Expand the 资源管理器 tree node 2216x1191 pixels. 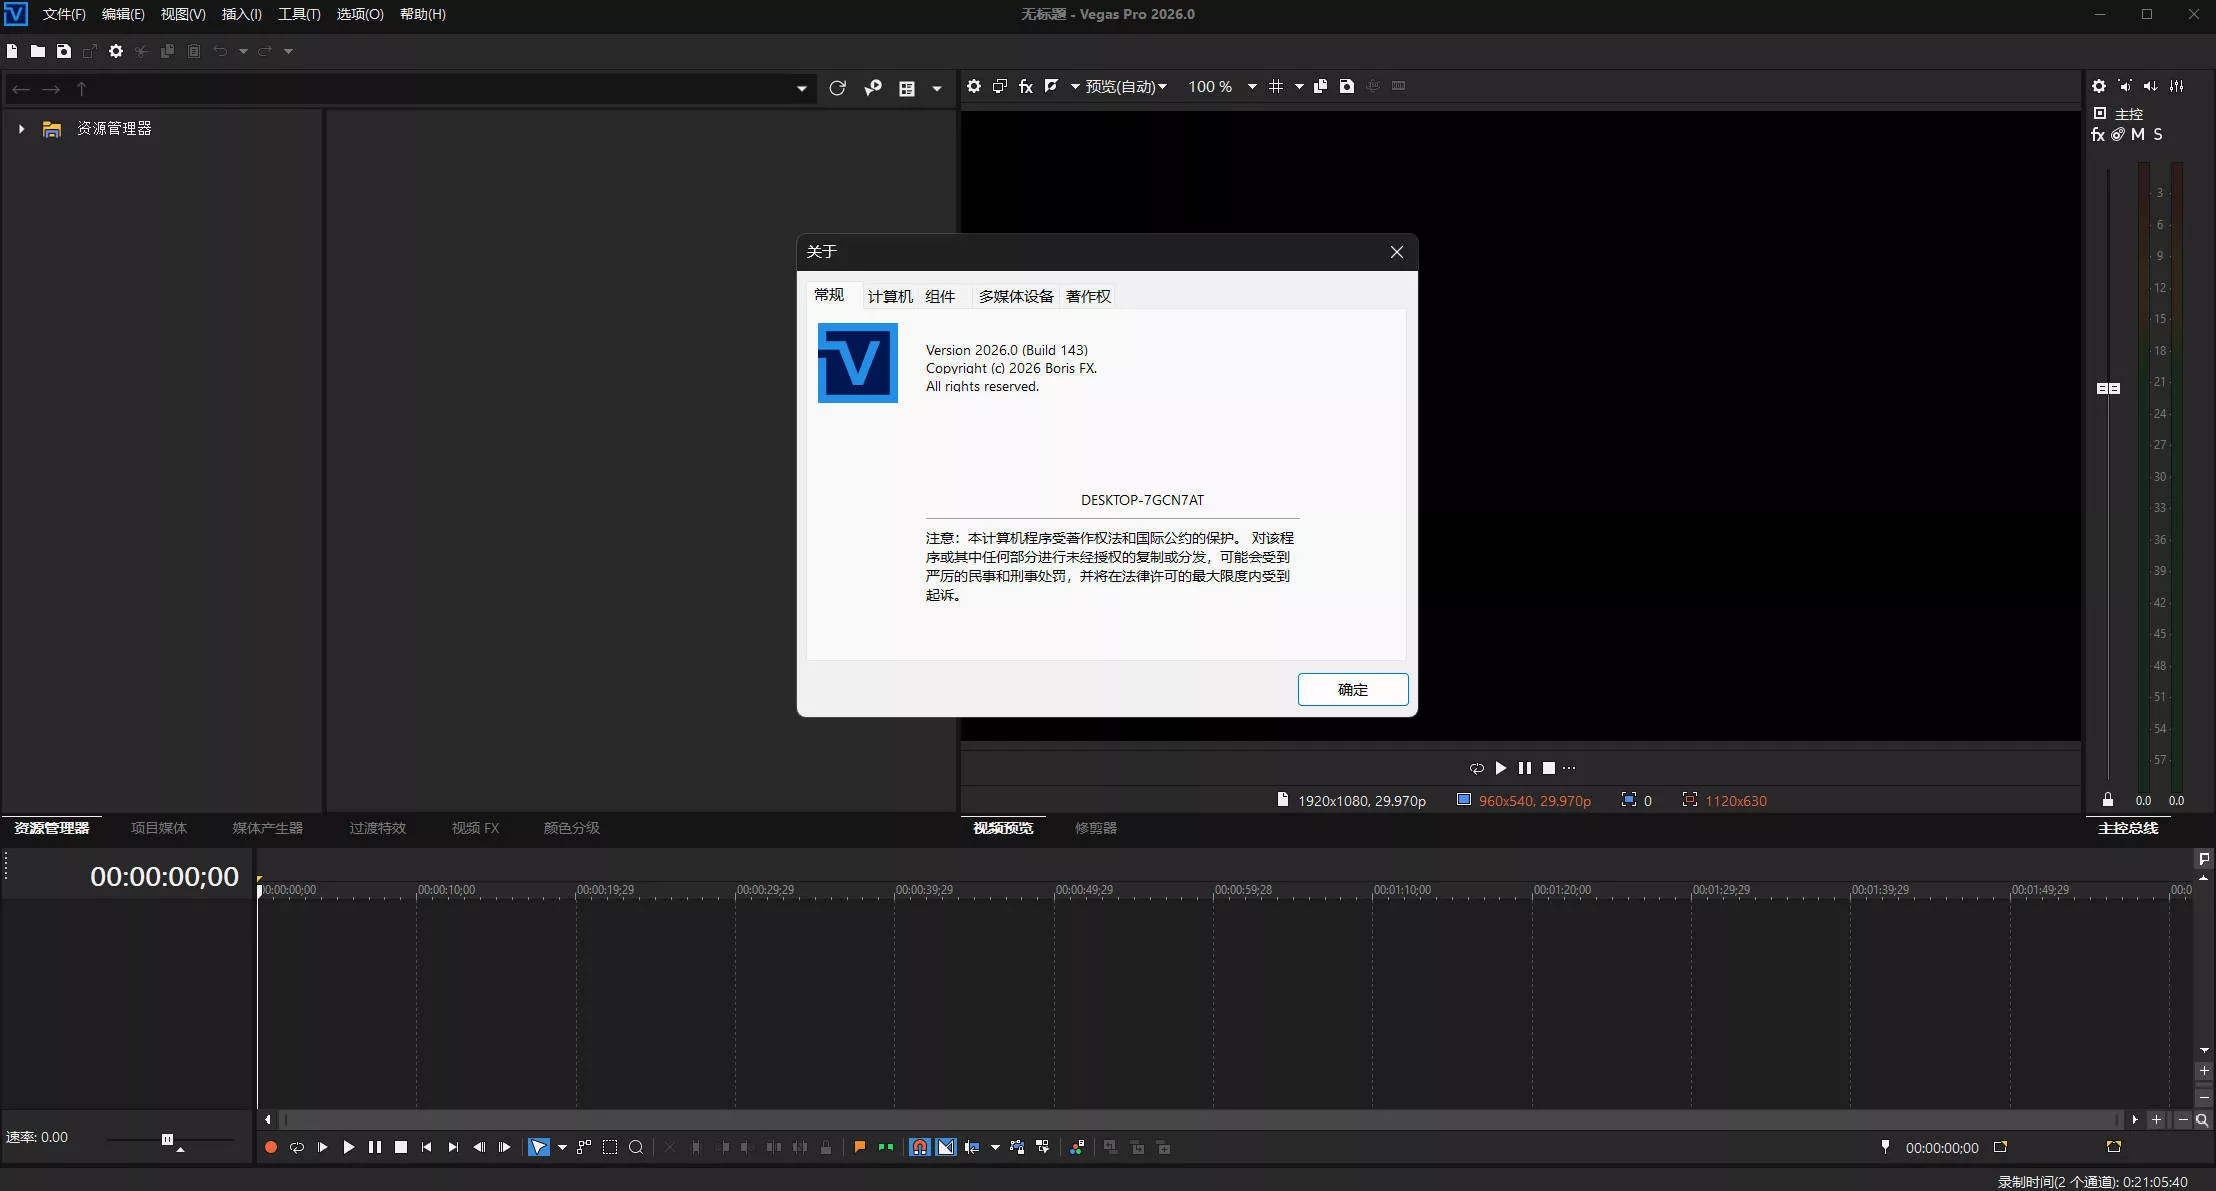[x=21, y=129]
